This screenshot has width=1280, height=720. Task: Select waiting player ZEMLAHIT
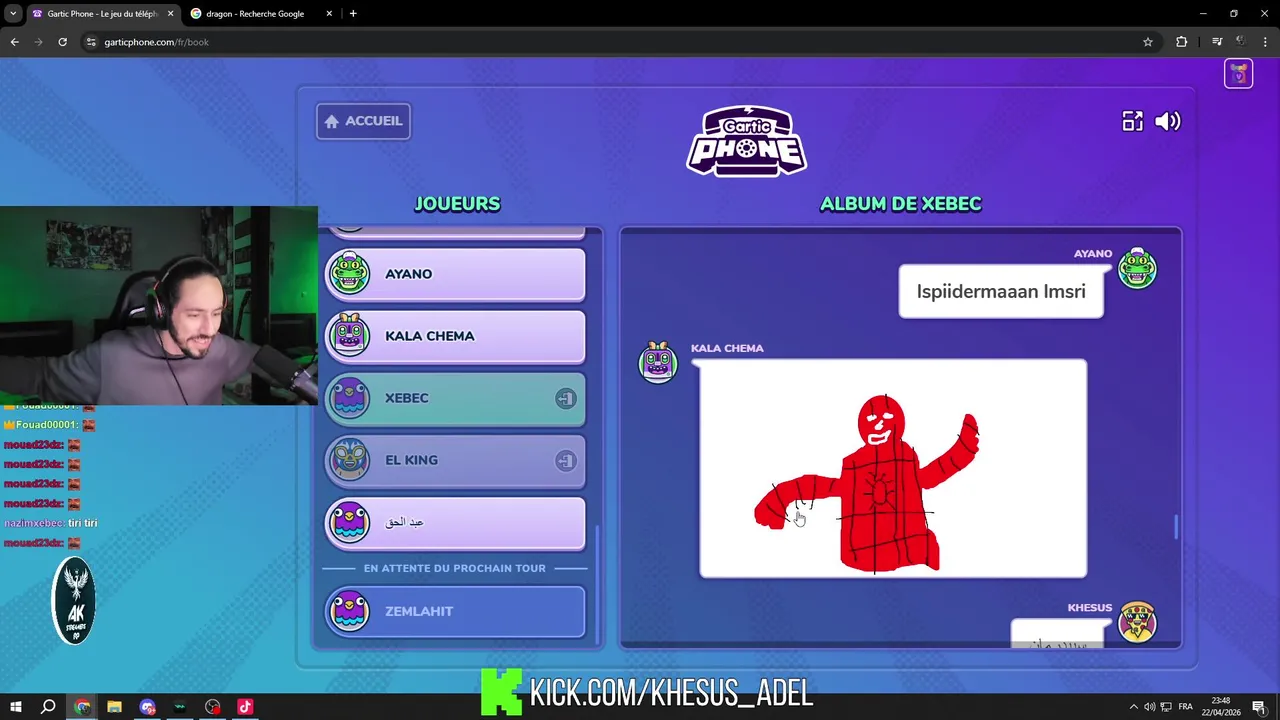pos(455,611)
